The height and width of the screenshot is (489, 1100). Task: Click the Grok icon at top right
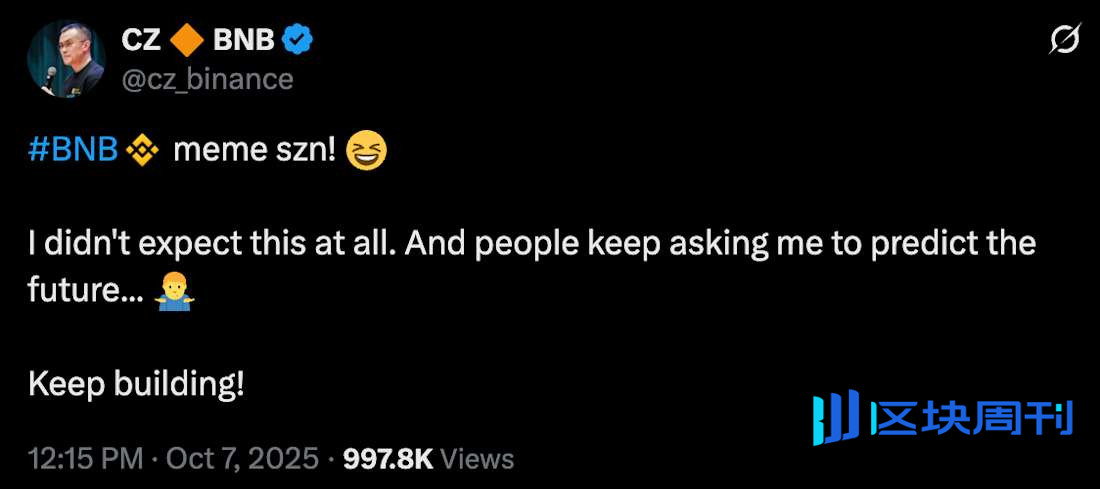click(x=1065, y=39)
